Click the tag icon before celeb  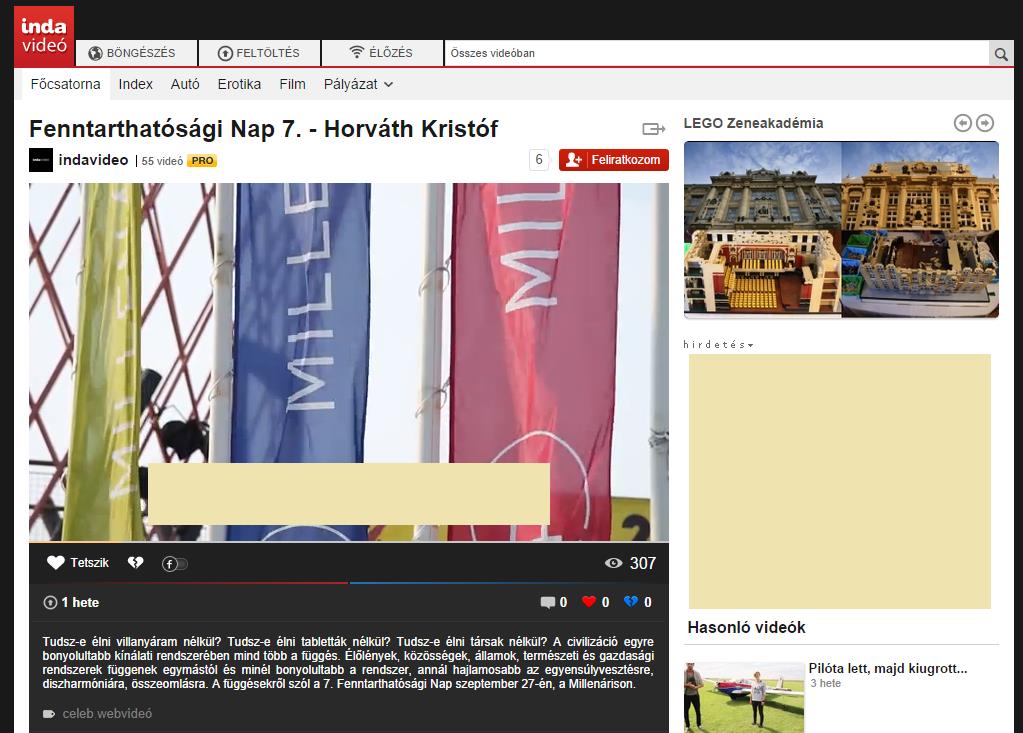pos(49,714)
